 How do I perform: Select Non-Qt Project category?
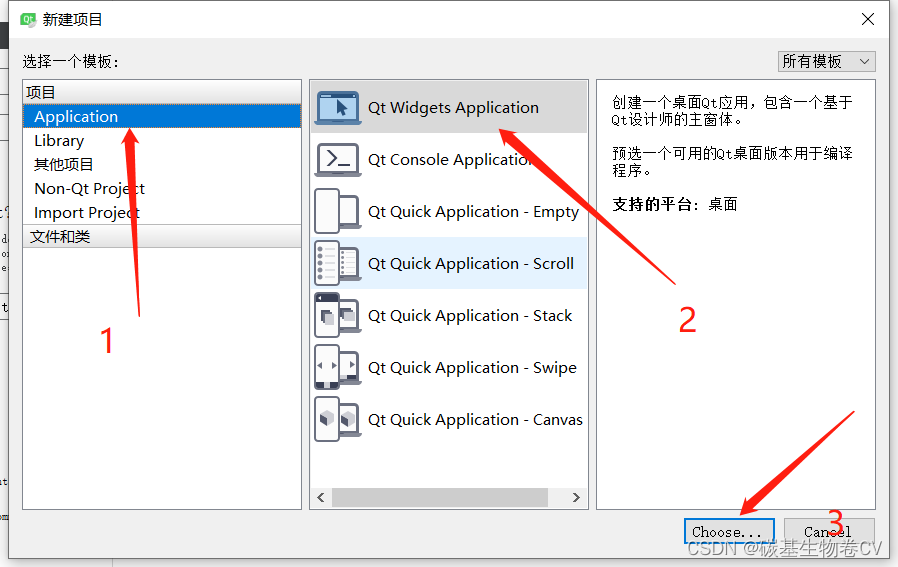[x=162, y=188]
